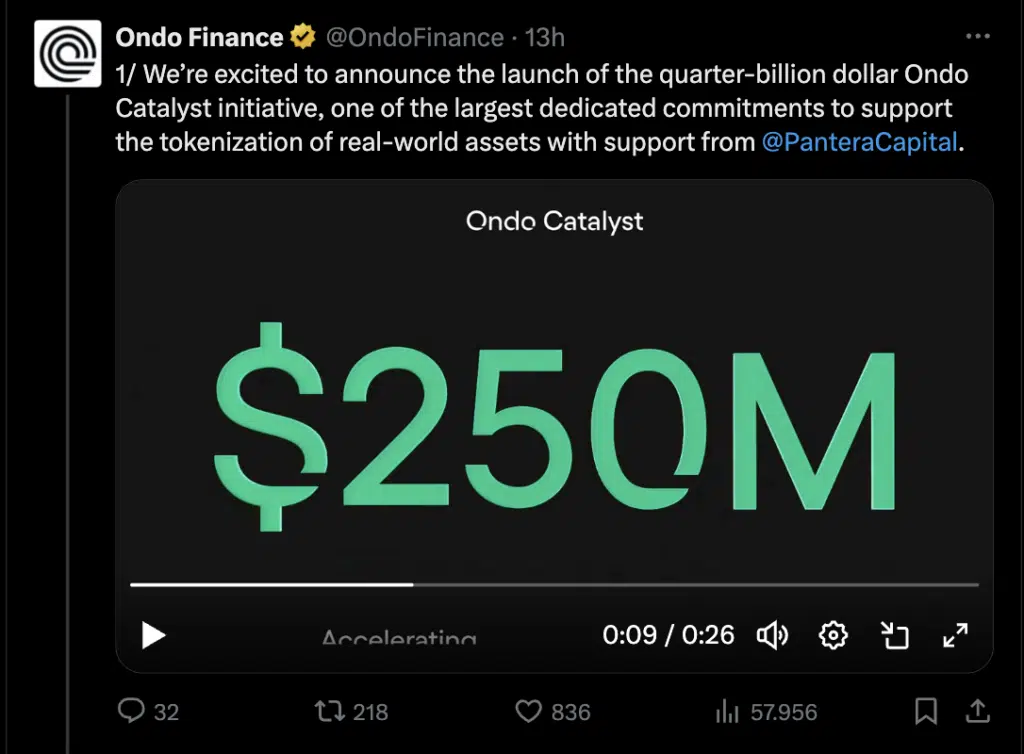Mute the video sound

click(x=772, y=635)
